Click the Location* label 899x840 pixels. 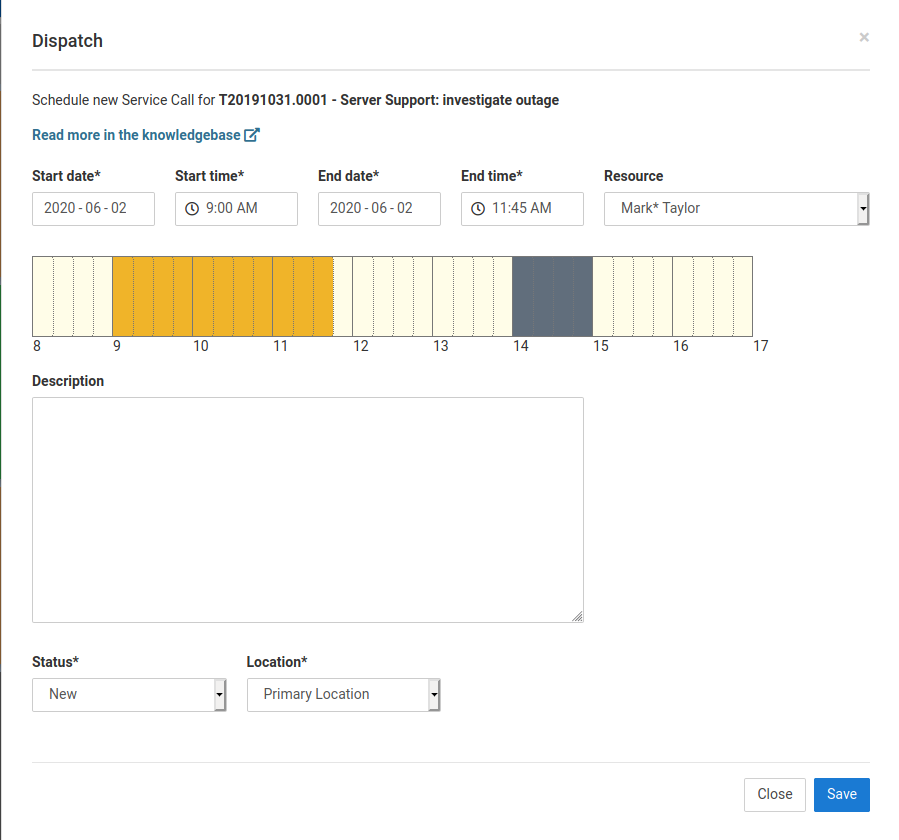(277, 662)
